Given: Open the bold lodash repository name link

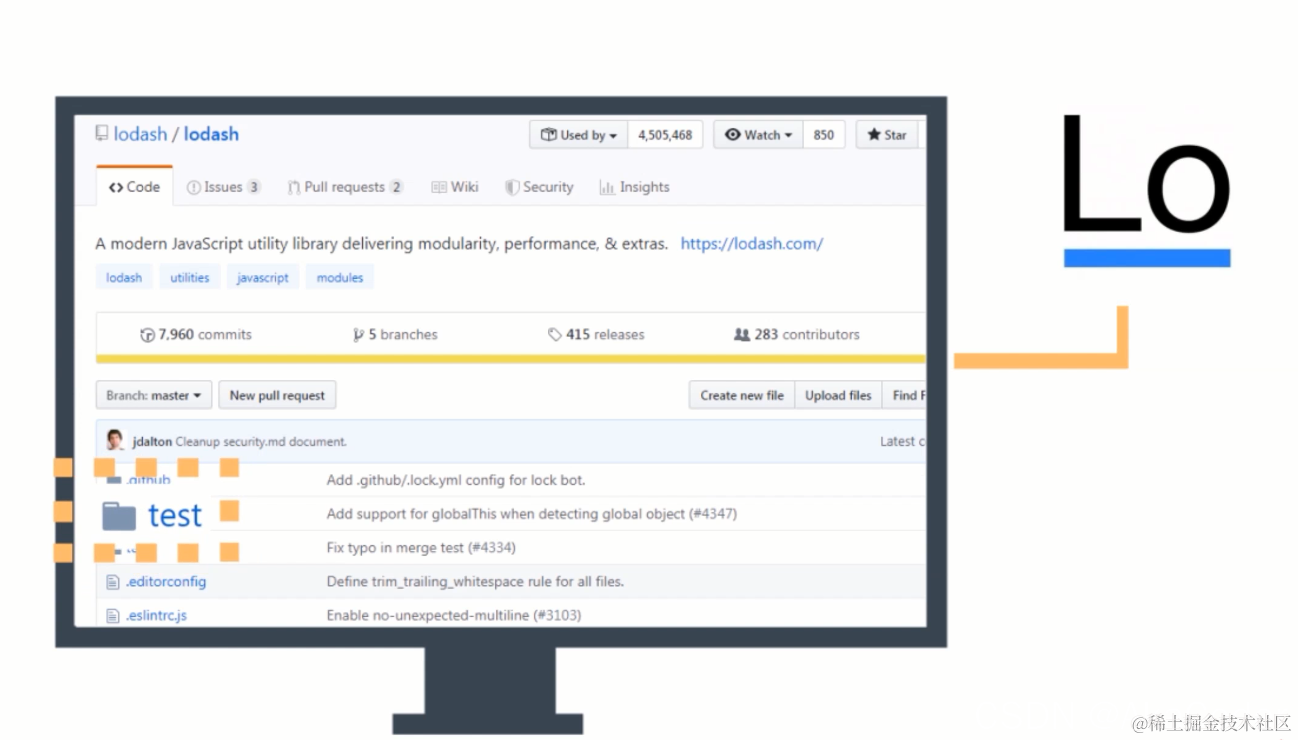Looking at the screenshot, I should point(211,134).
